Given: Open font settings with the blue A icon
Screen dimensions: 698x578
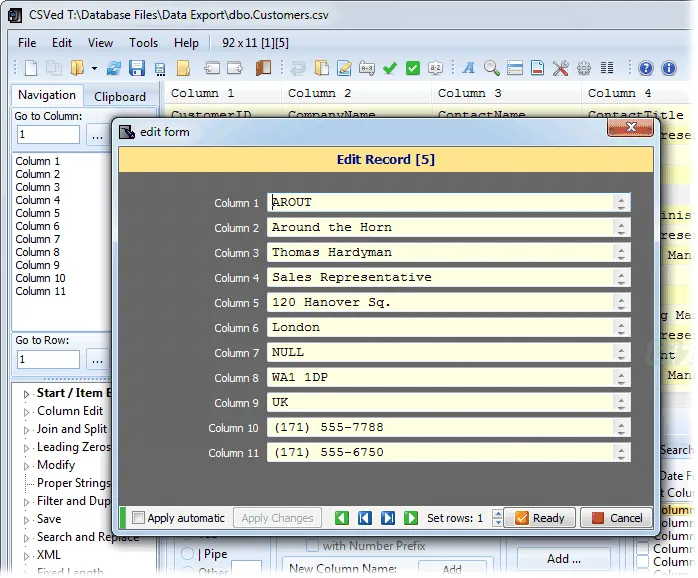Looking at the screenshot, I should [x=468, y=68].
